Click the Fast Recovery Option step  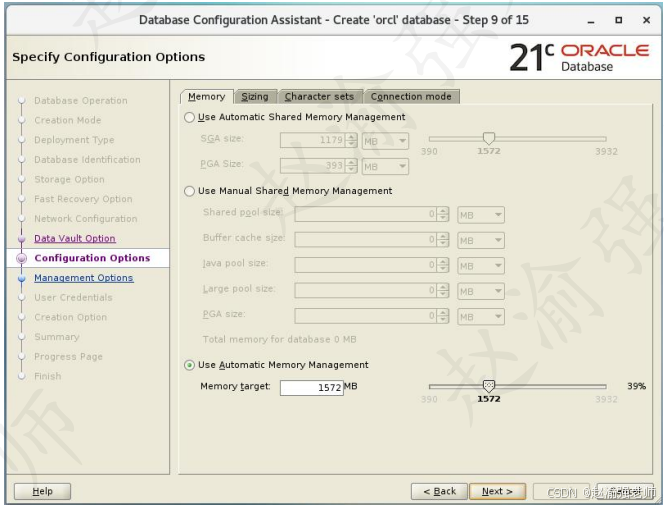coord(83,199)
